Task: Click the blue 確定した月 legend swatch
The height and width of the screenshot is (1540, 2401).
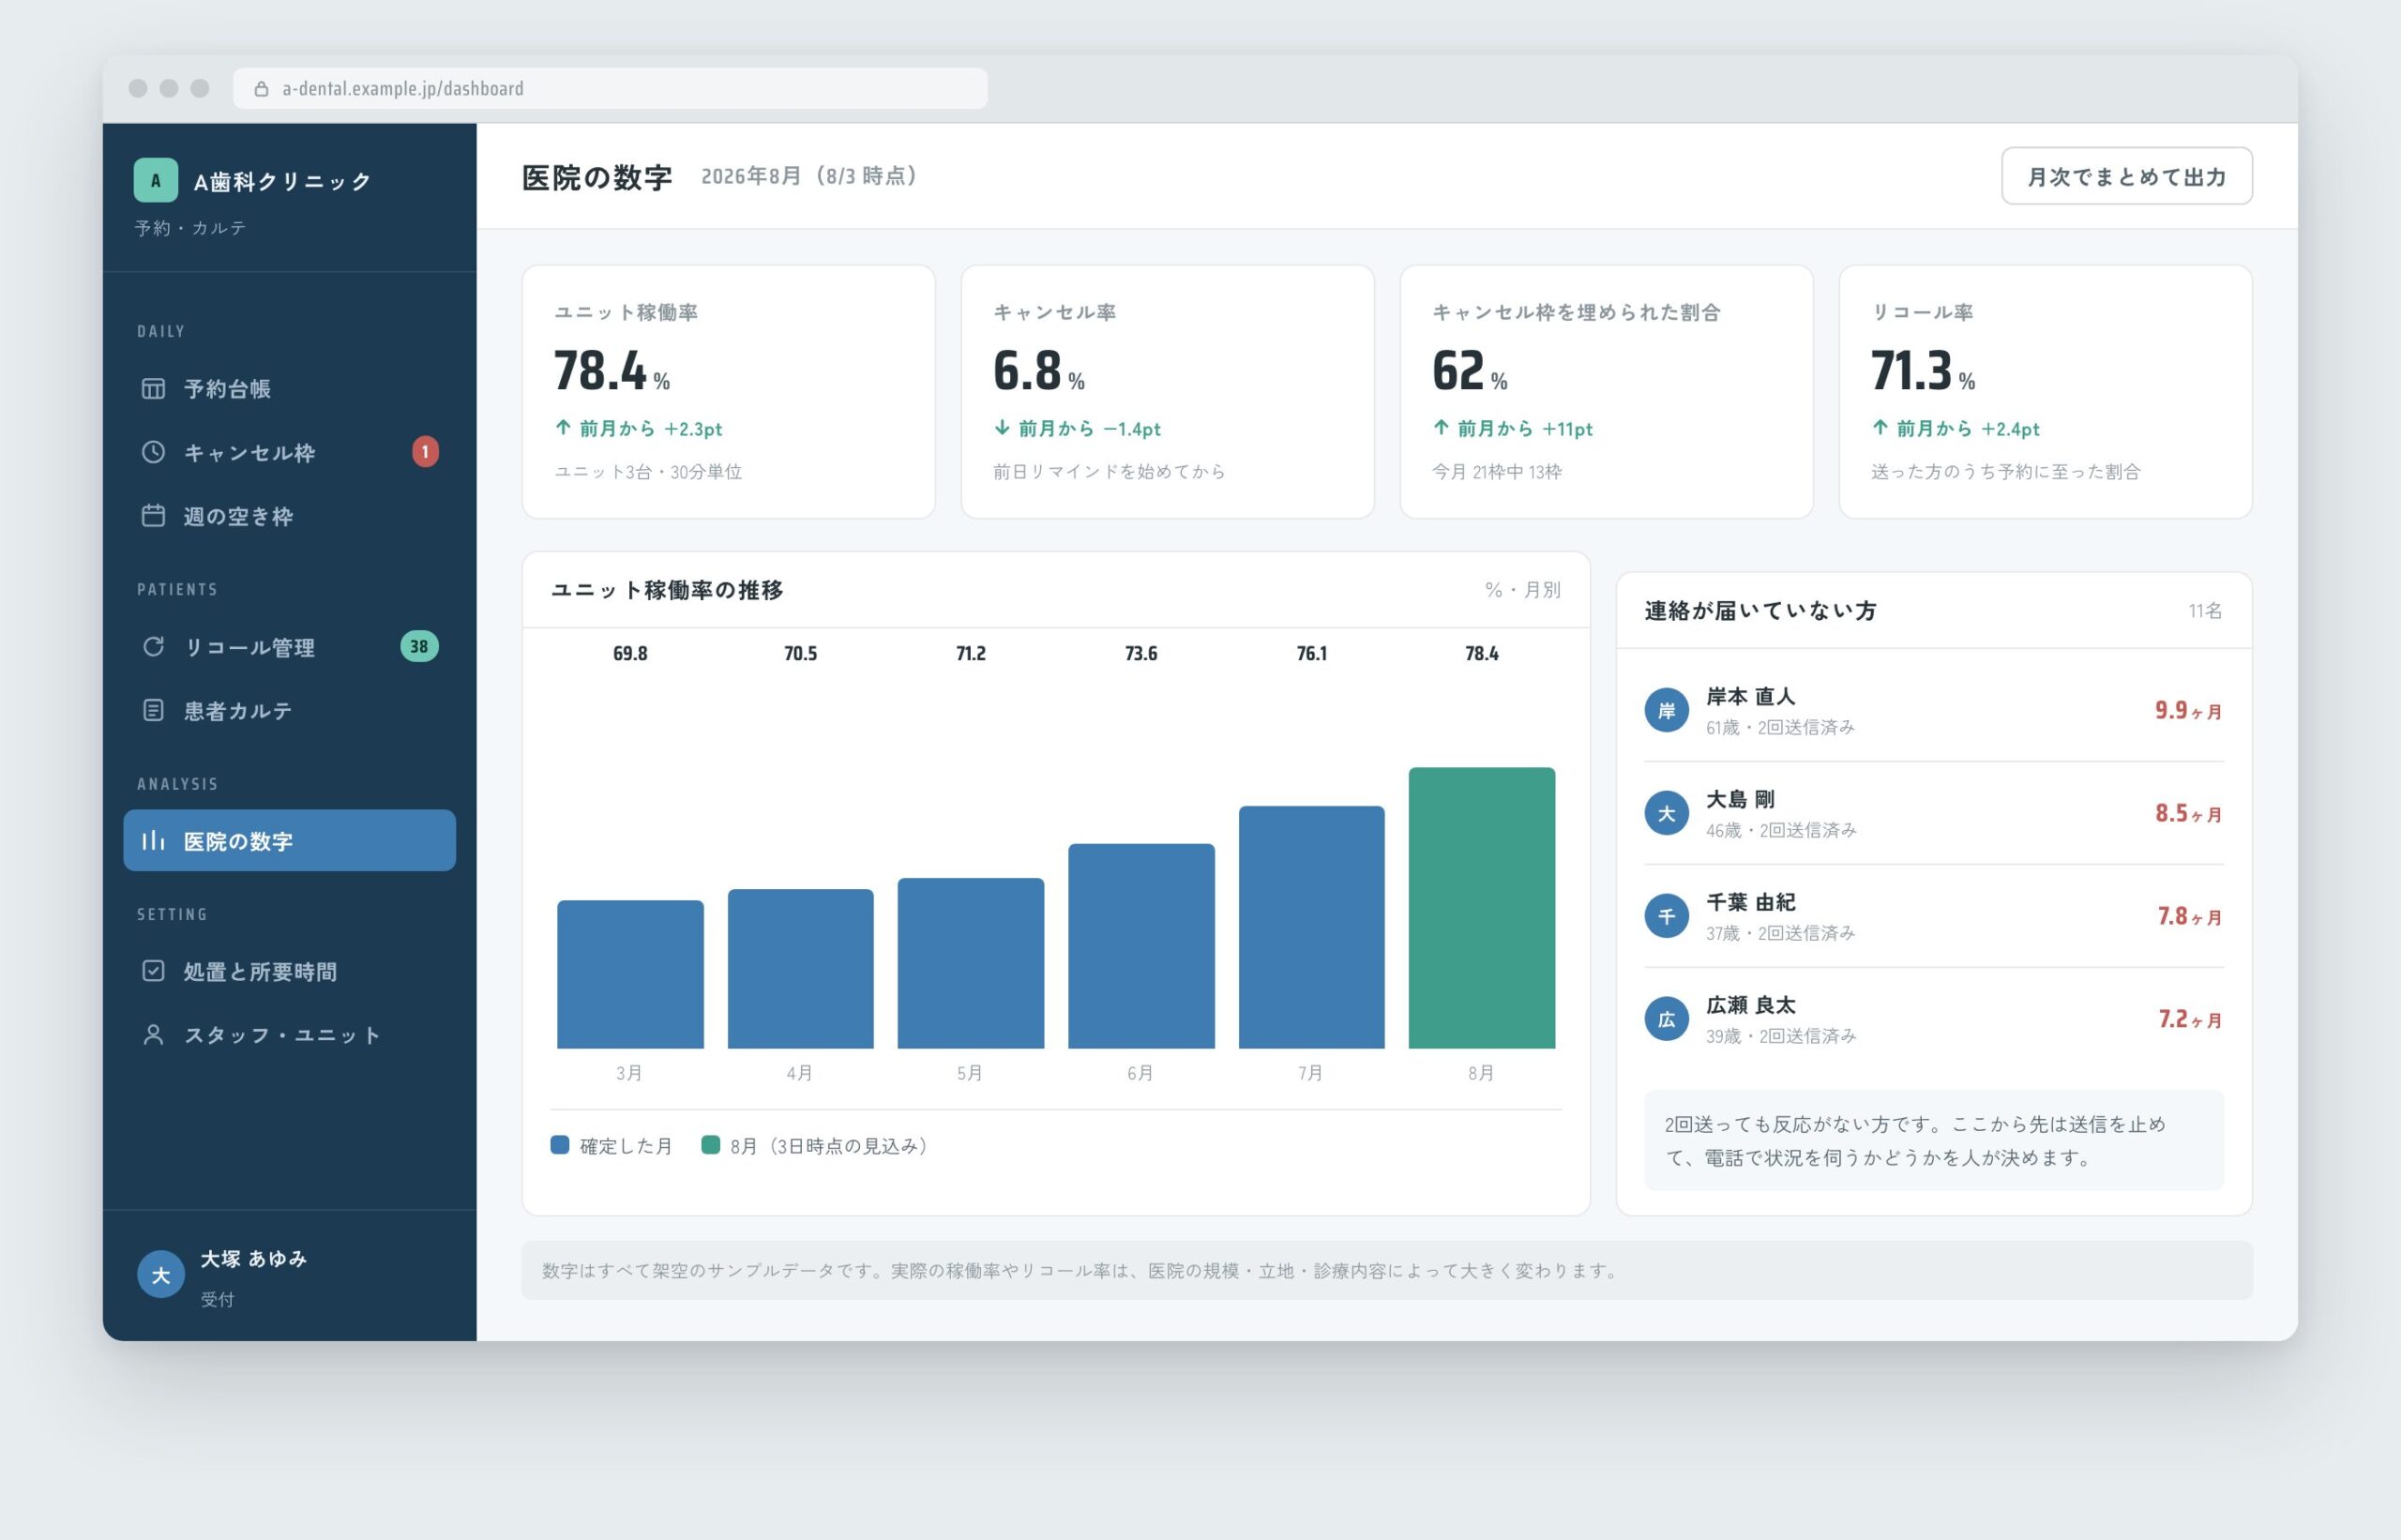Action: (x=560, y=1145)
